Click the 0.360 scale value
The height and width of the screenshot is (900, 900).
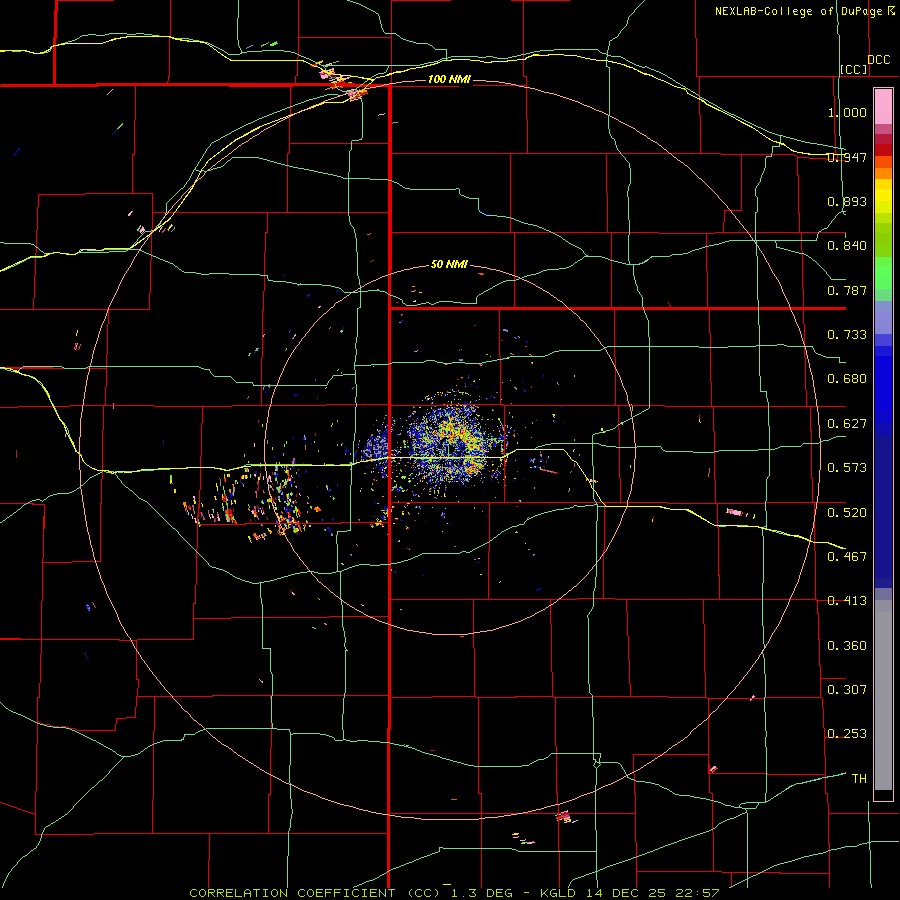[x=847, y=645]
